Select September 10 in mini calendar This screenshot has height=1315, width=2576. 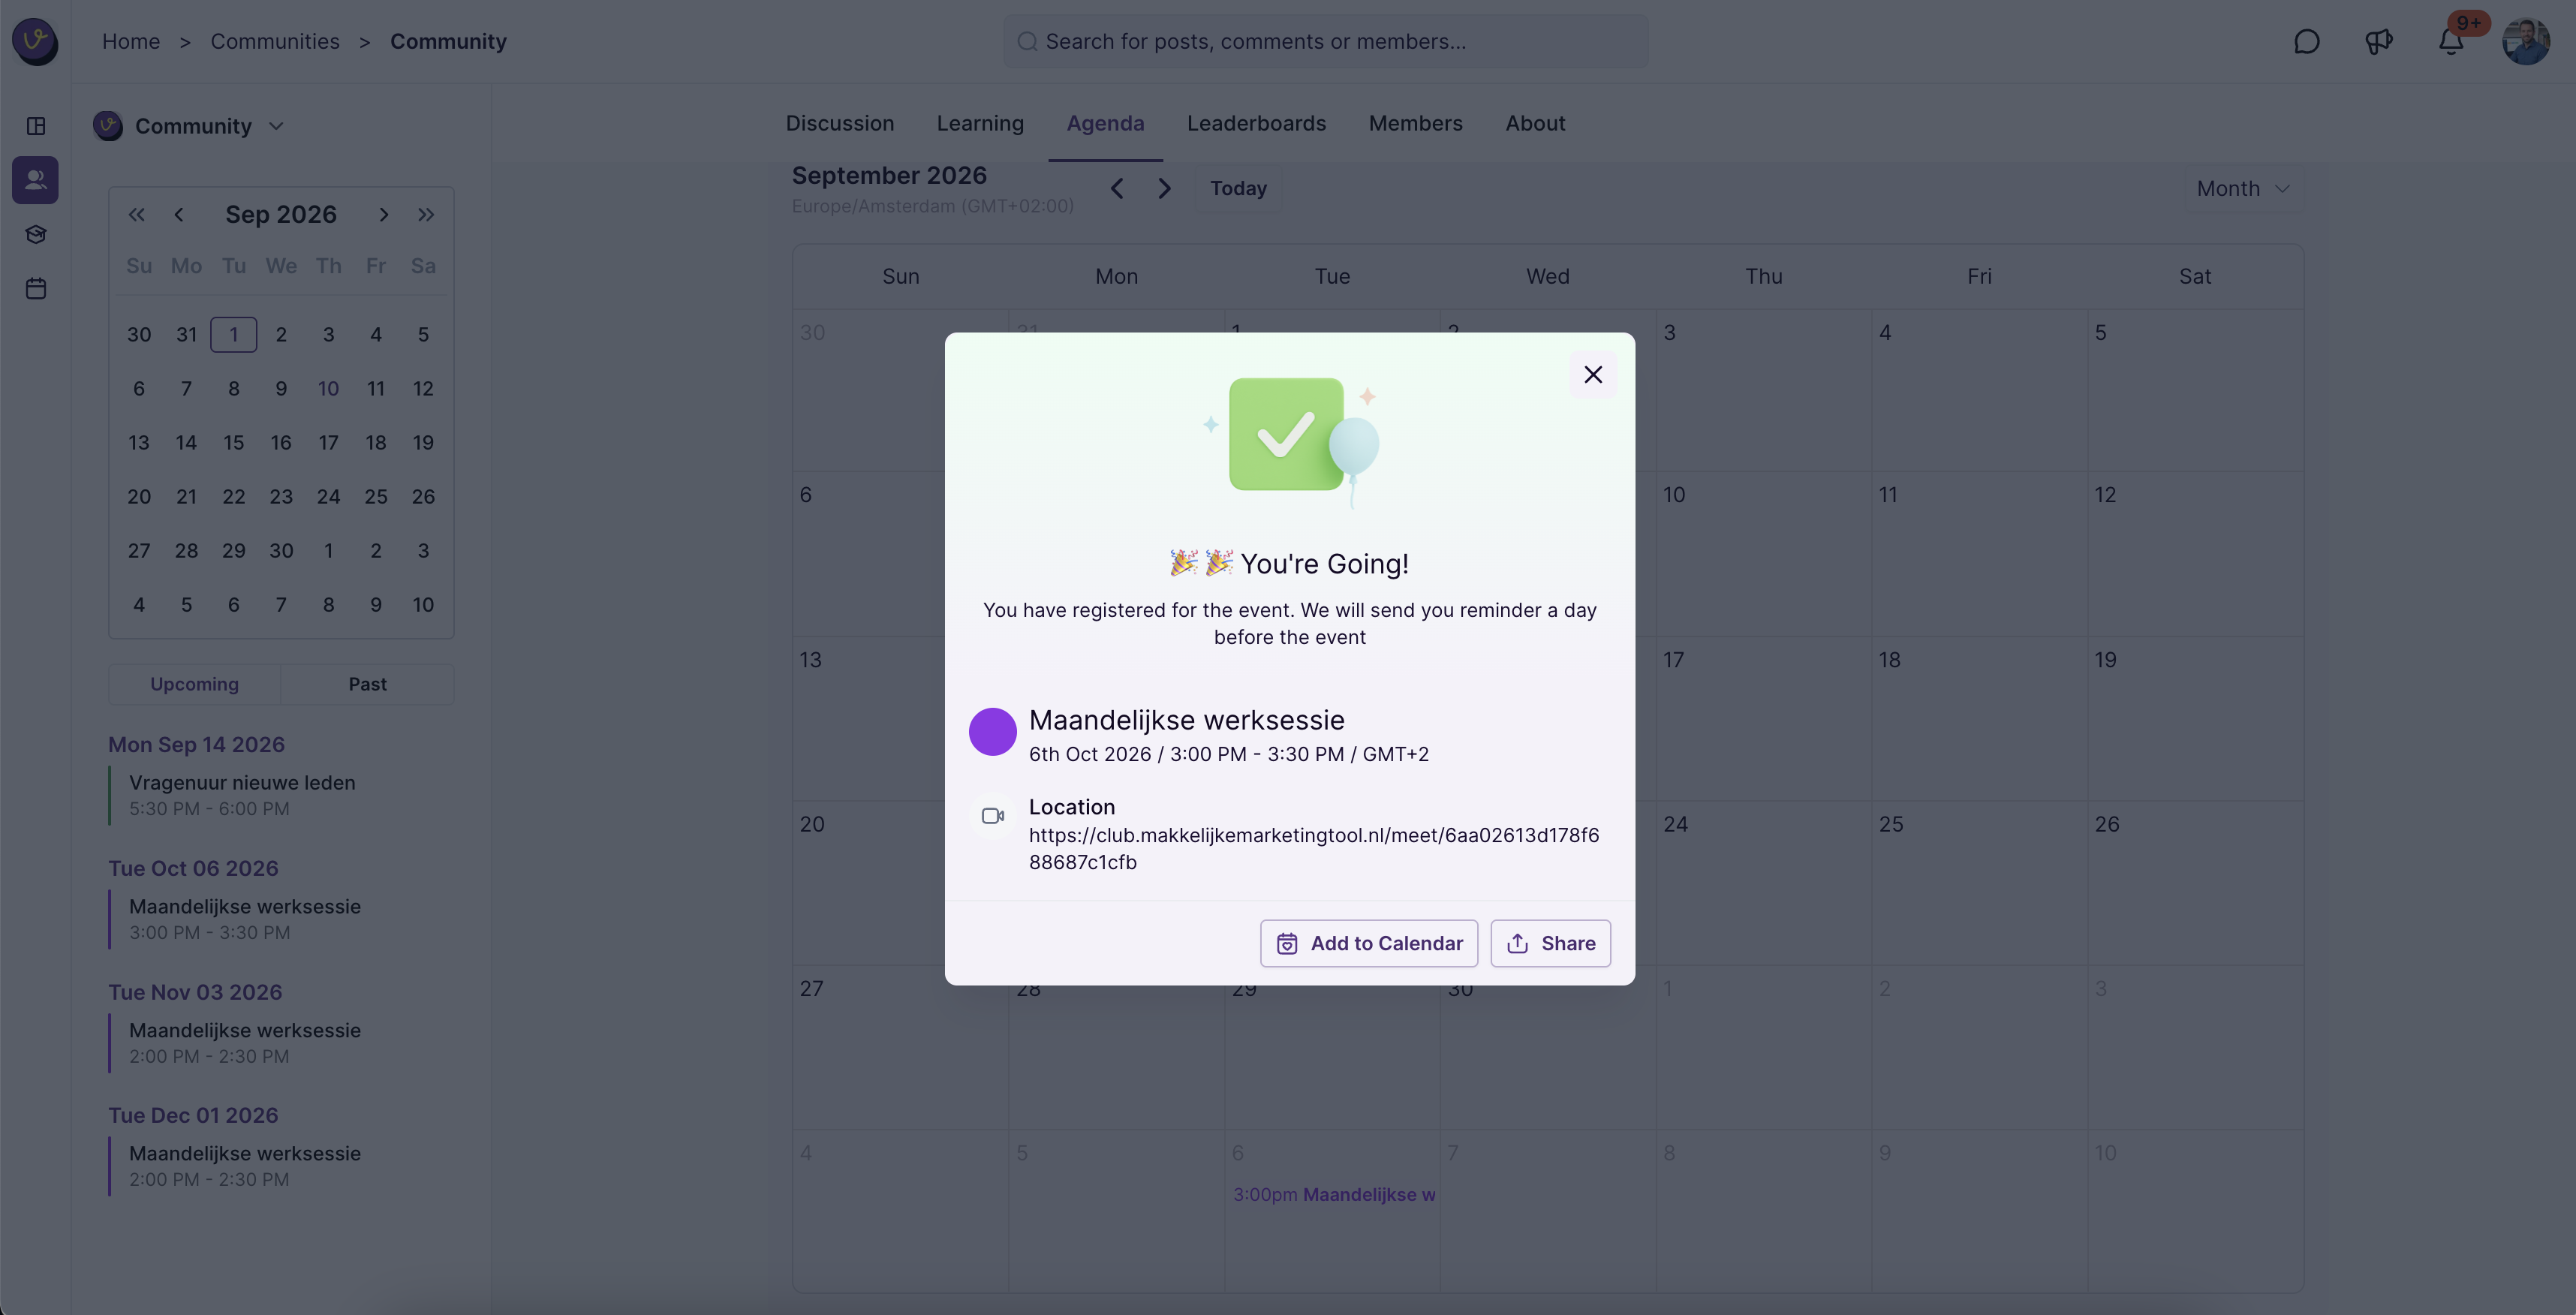(328, 388)
